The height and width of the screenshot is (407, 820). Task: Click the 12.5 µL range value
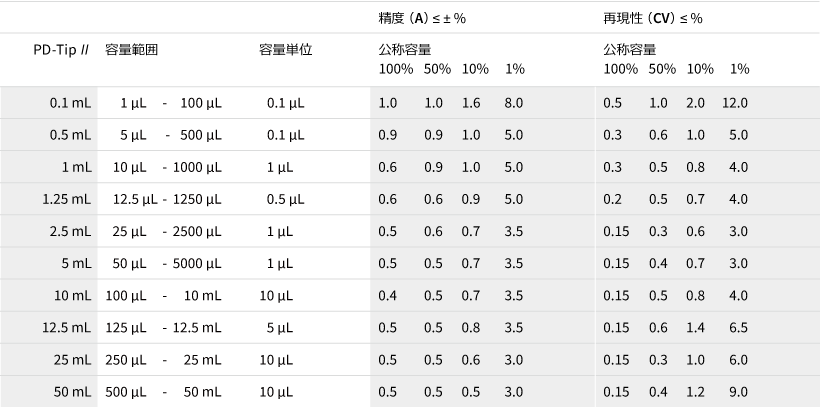[x=134, y=199]
